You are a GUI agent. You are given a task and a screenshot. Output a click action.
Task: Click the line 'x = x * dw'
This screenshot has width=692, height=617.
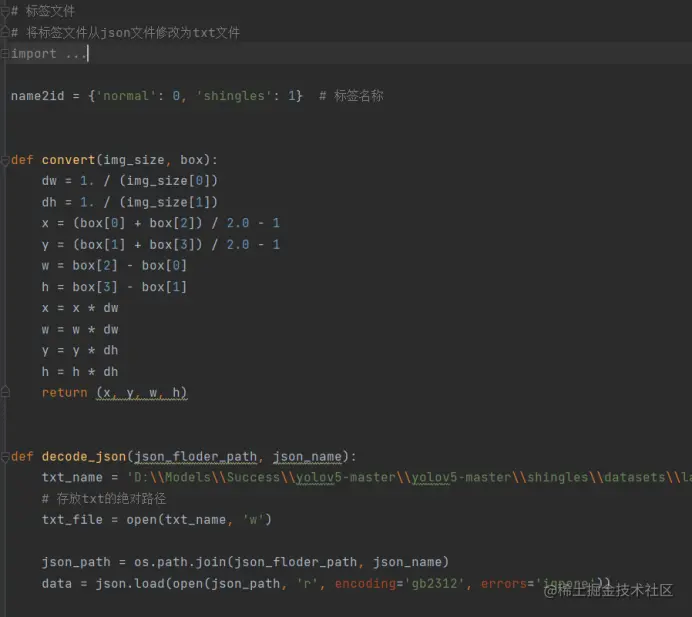tap(80, 308)
